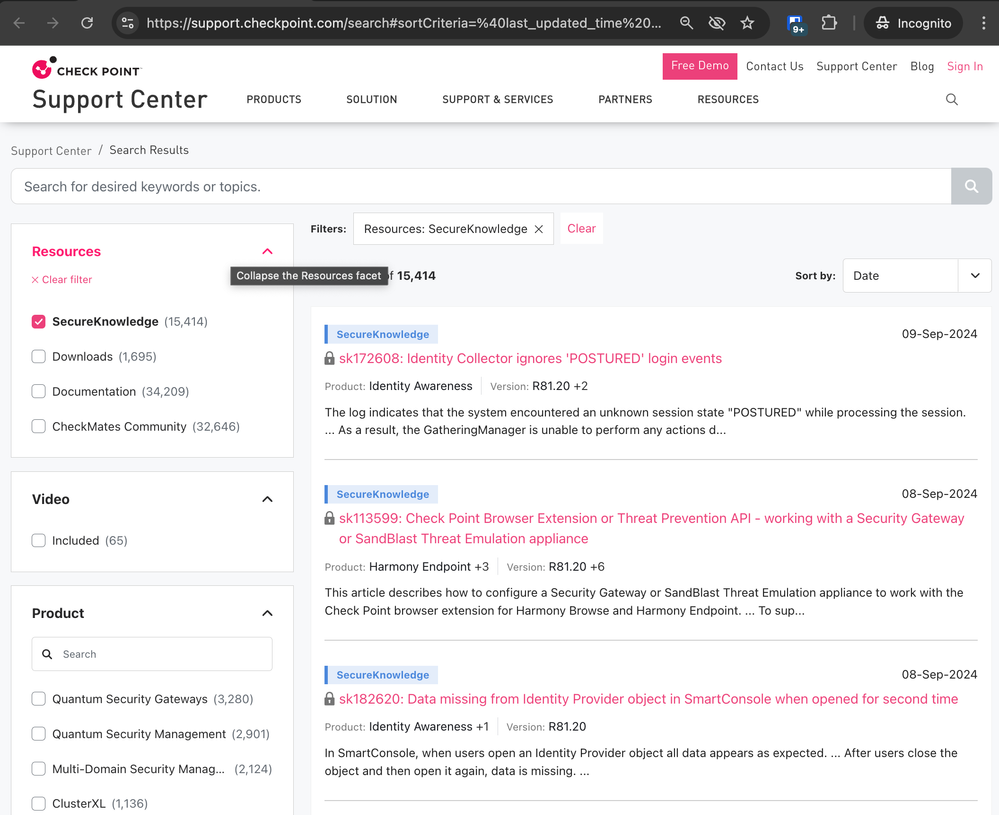The width and height of the screenshot is (999, 815).
Task: Bookmark page using the star icon
Action: tap(747, 23)
